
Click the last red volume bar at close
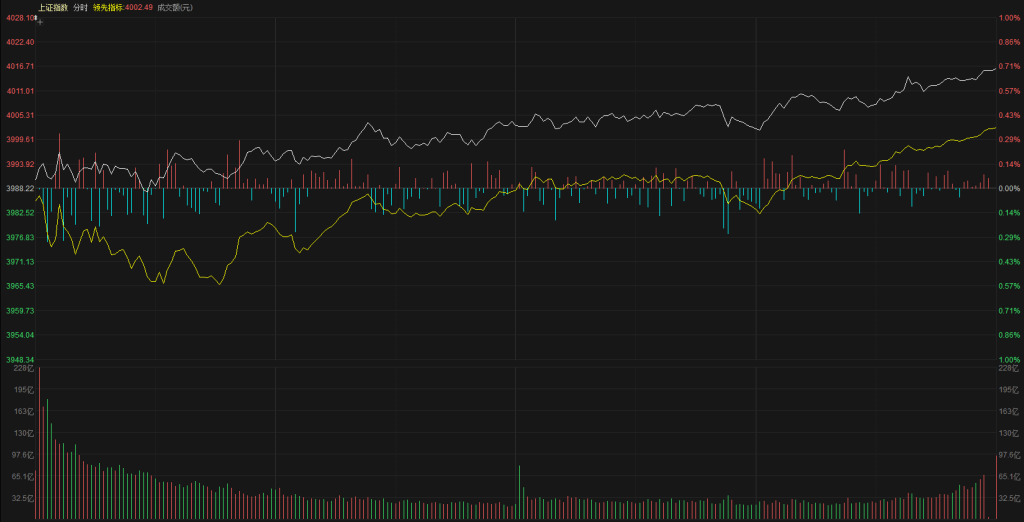[996, 488]
